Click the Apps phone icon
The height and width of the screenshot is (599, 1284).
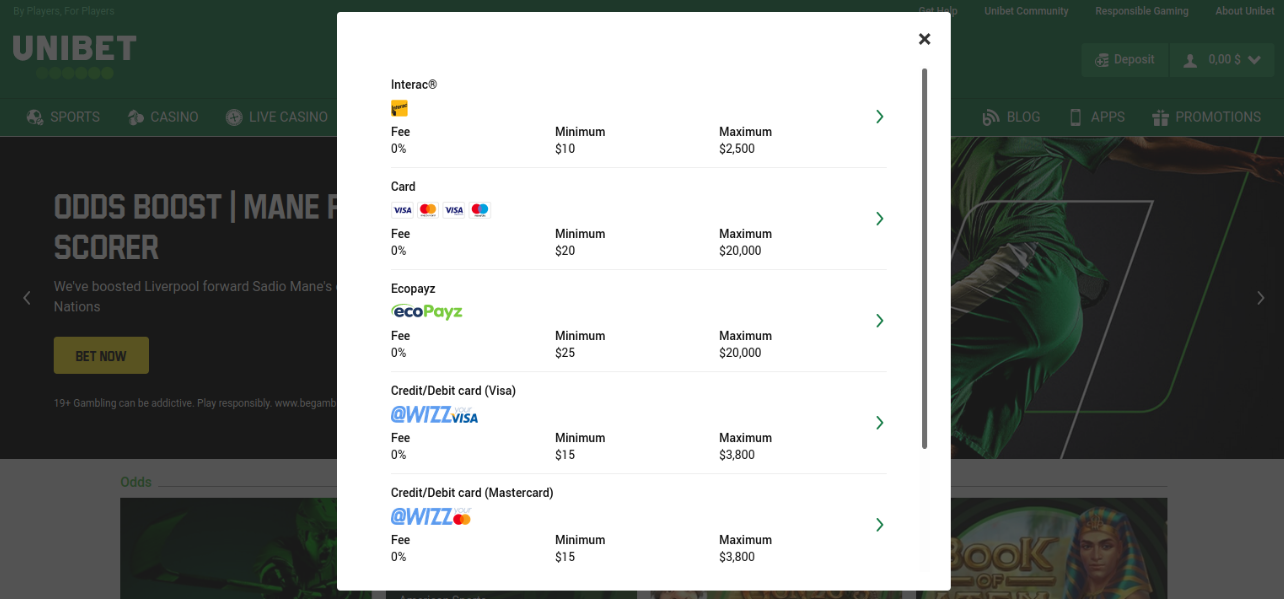(1076, 117)
